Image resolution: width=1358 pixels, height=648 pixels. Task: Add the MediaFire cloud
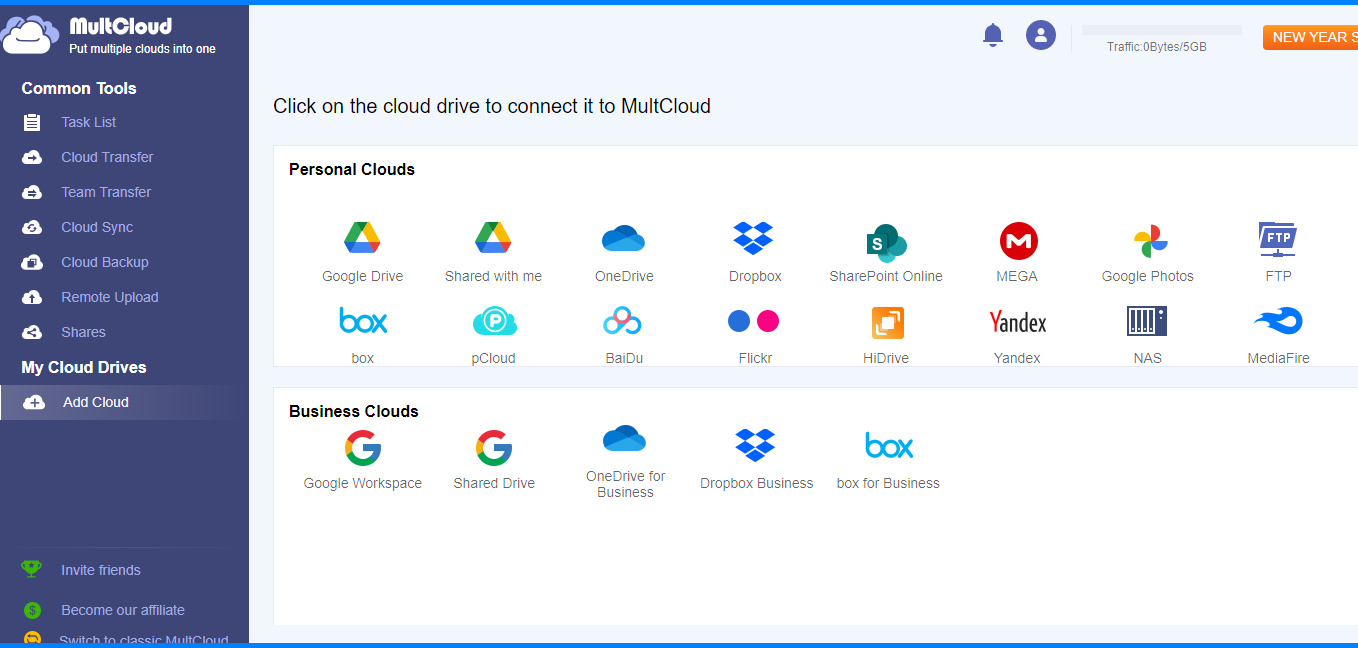pos(1278,321)
